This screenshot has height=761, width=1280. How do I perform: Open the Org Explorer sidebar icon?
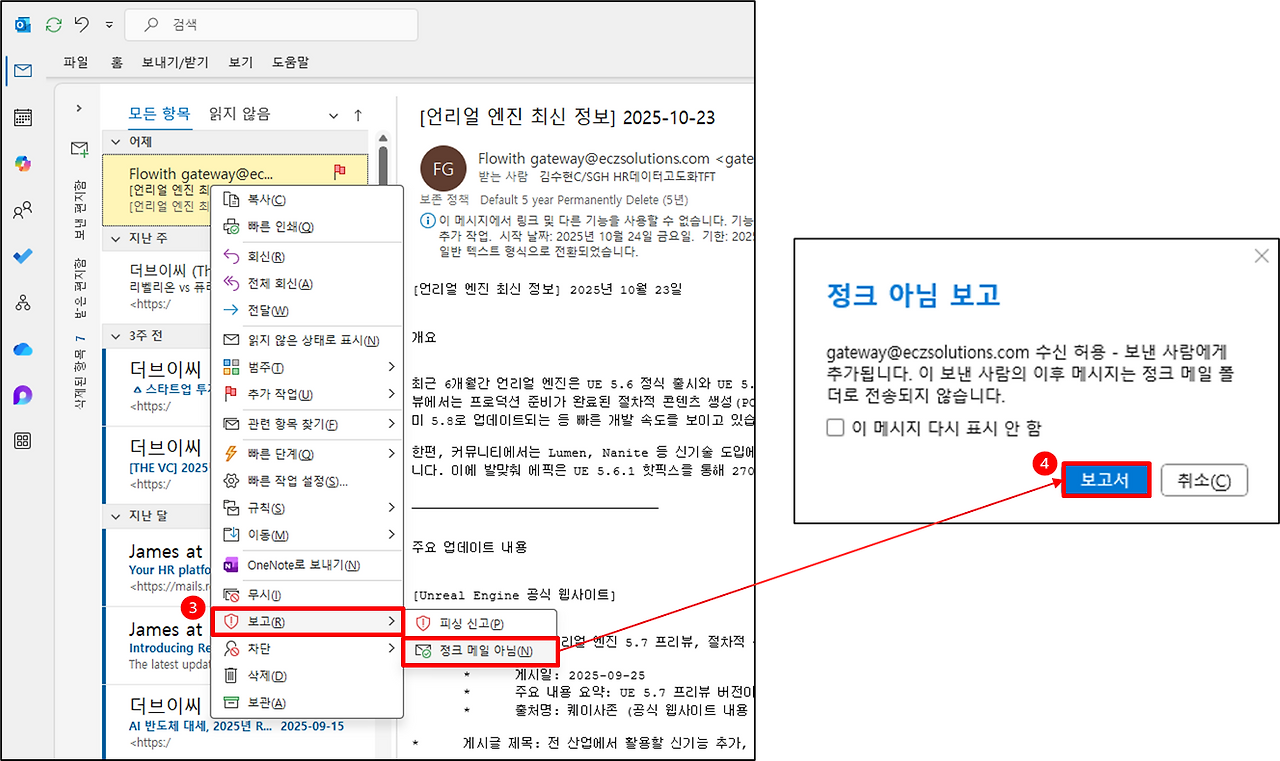click(22, 303)
